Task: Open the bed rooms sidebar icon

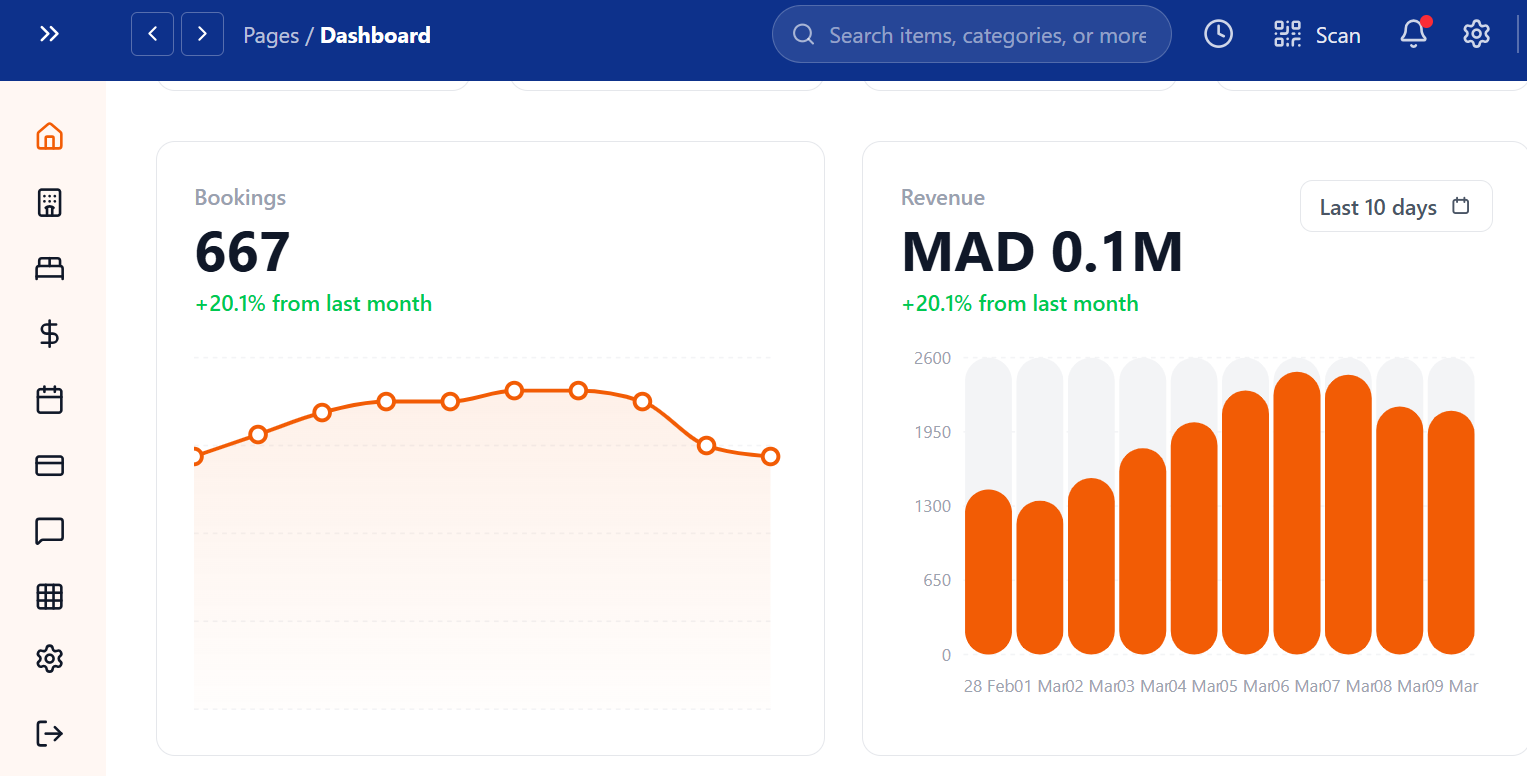Action: [49, 268]
